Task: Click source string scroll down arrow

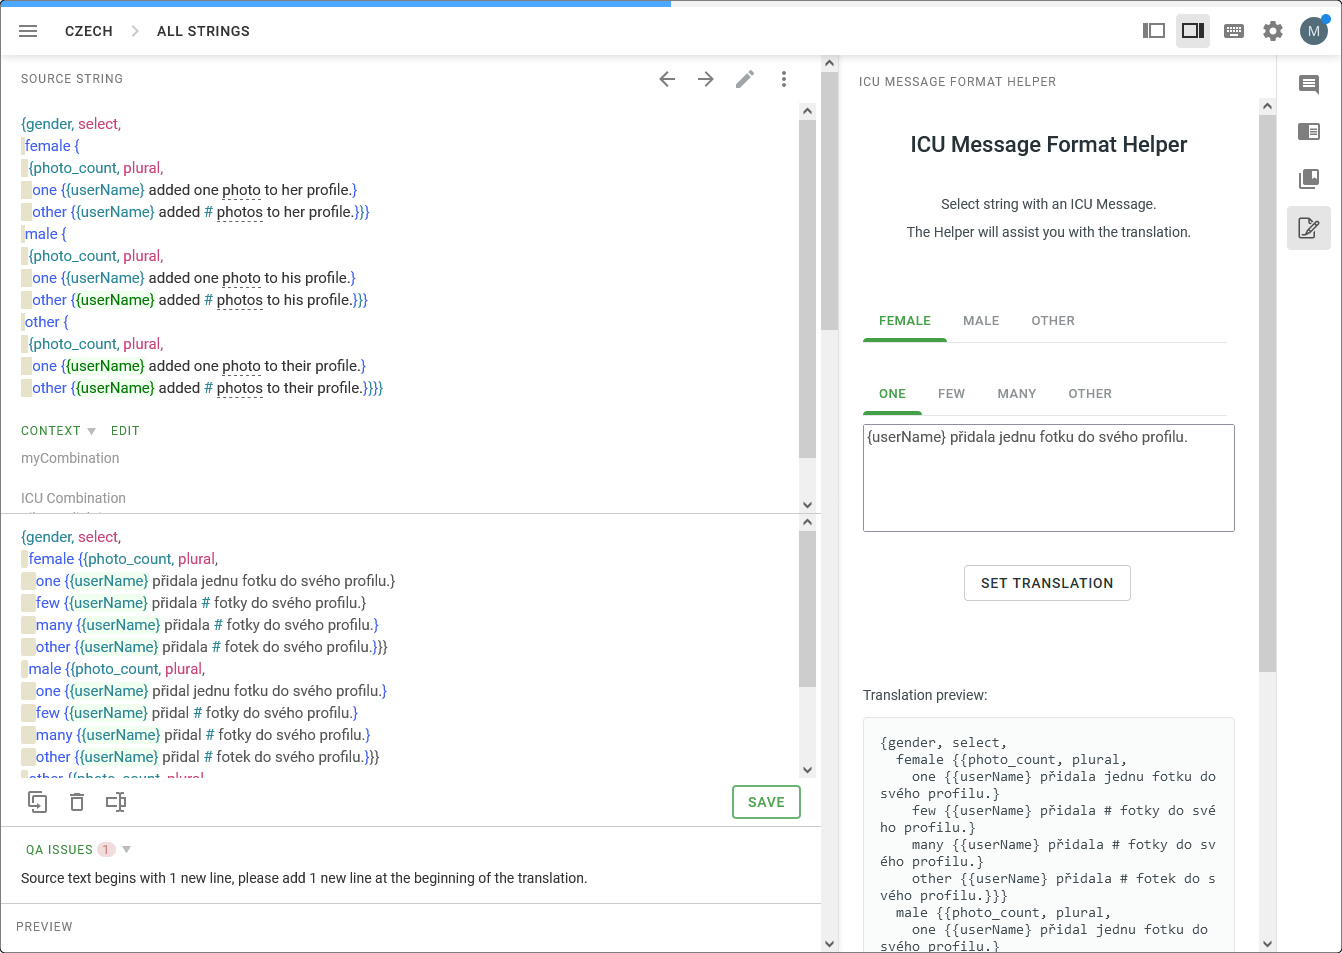Action: 808,505
